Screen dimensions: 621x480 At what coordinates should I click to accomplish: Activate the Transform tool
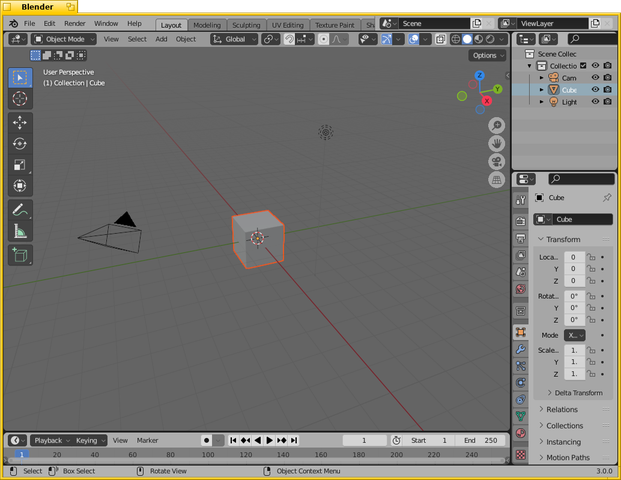pos(20,185)
